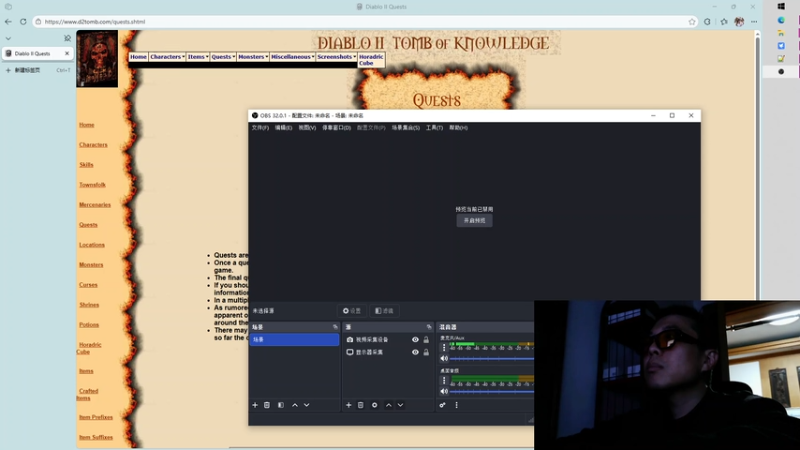Go back using the browser back arrow

[8, 21]
